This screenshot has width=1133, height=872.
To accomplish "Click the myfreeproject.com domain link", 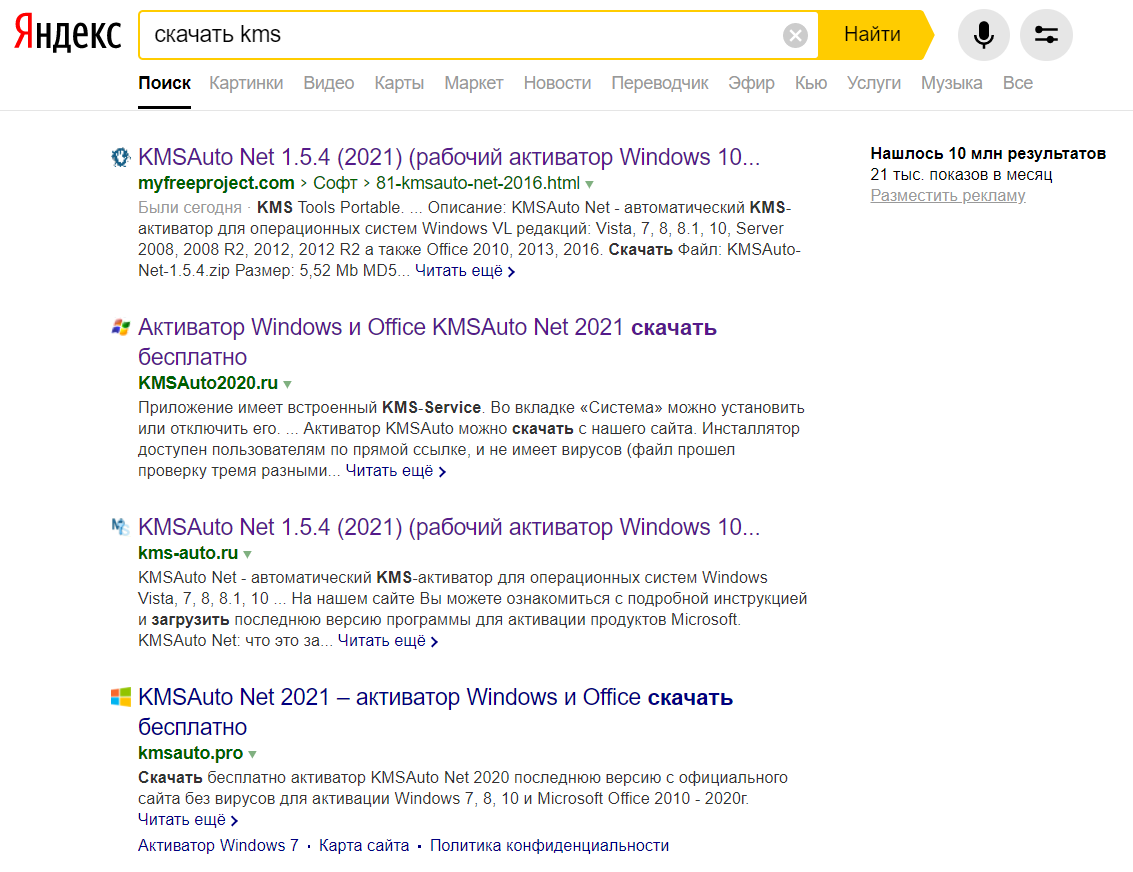I will point(216,184).
